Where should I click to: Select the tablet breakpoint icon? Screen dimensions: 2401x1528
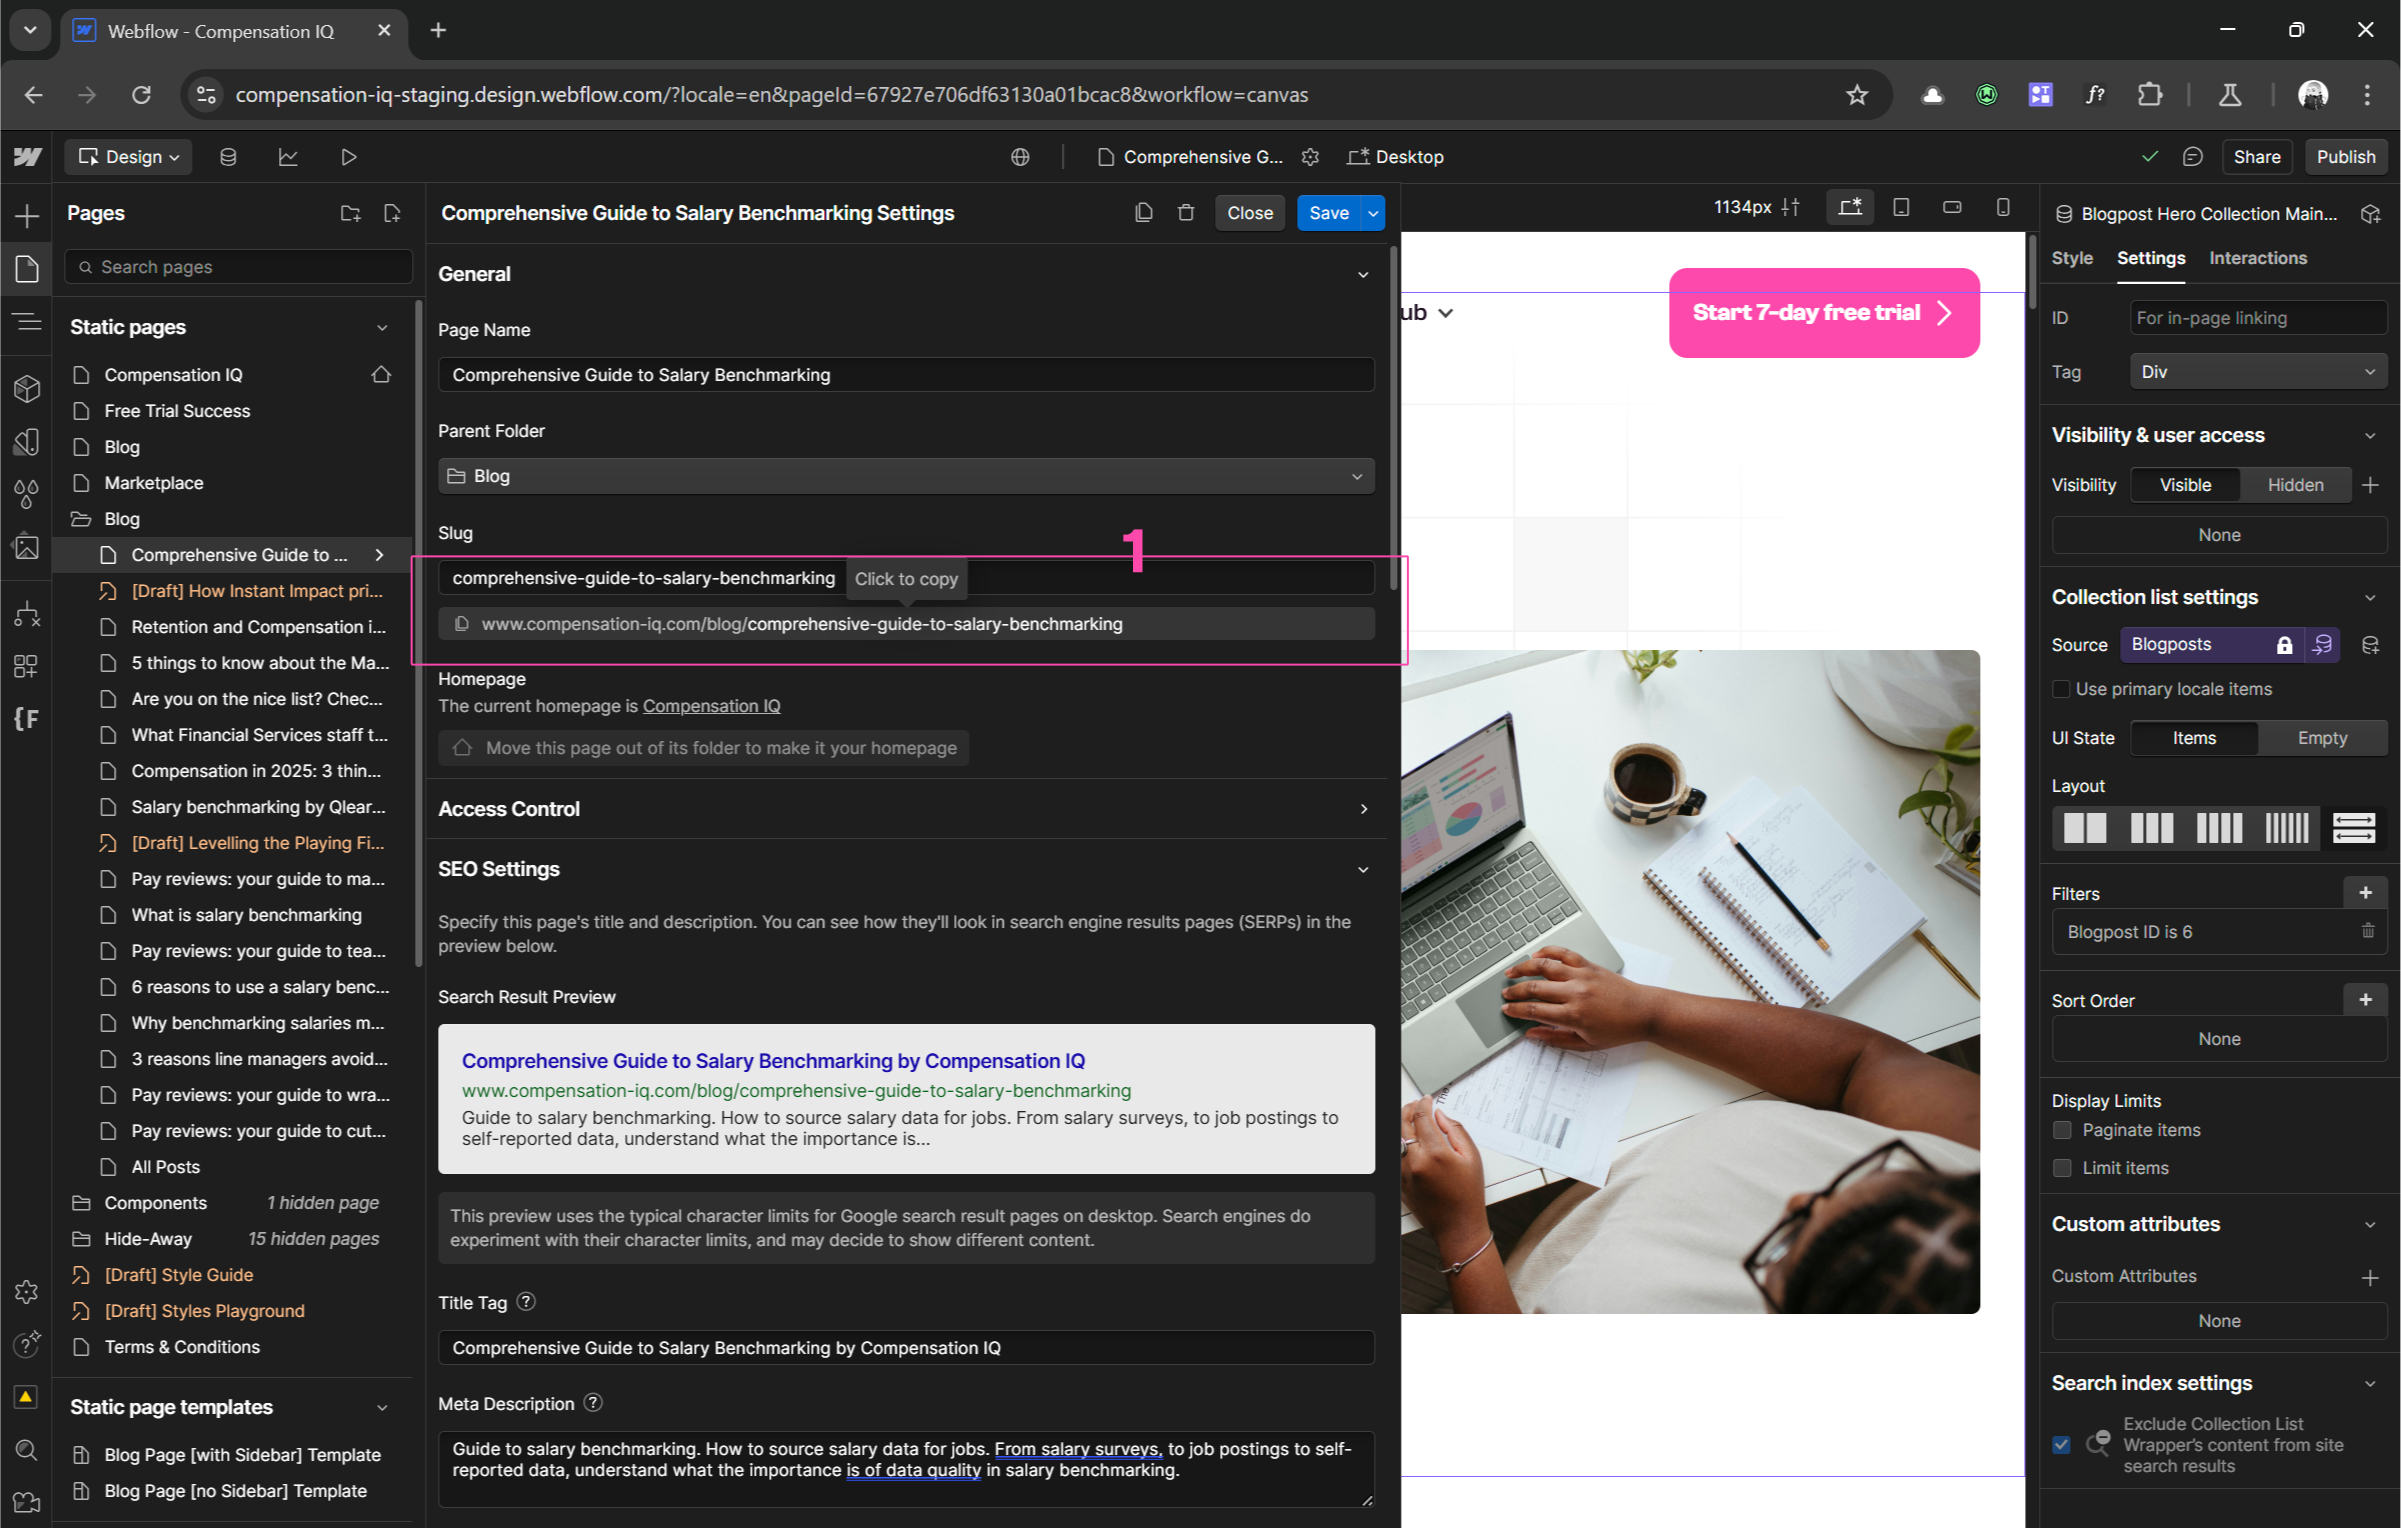[1901, 207]
